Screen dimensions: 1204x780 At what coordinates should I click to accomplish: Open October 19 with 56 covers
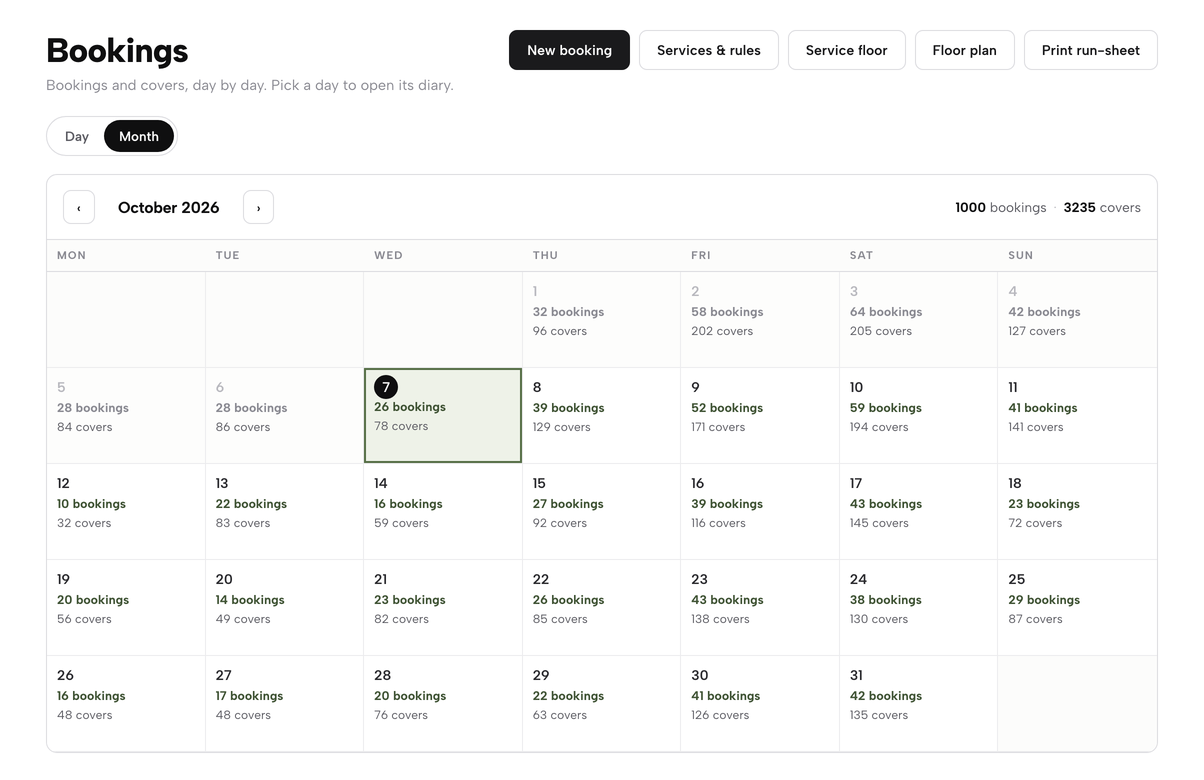point(126,608)
